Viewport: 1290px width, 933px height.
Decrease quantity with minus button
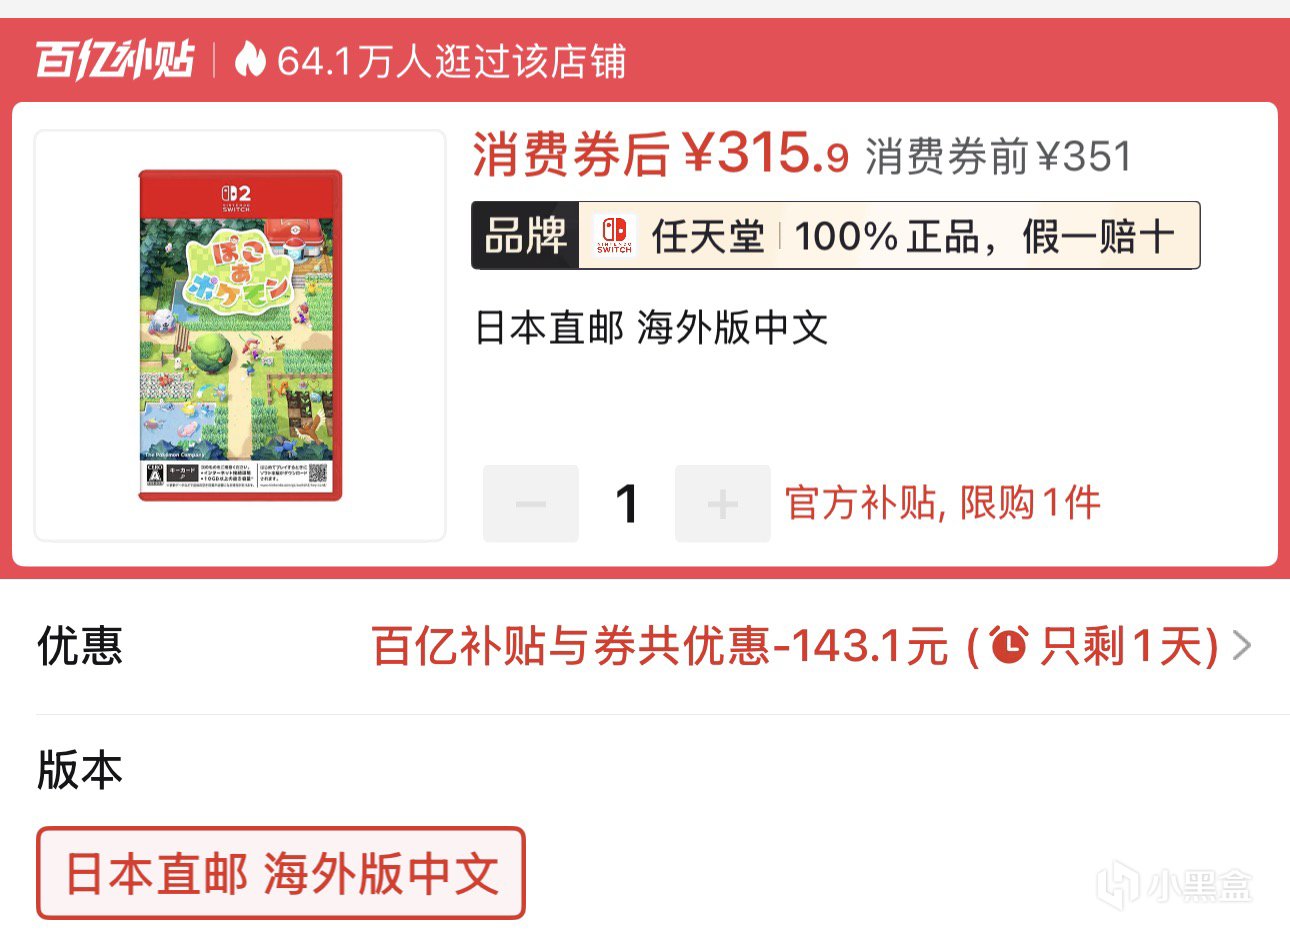(530, 503)
